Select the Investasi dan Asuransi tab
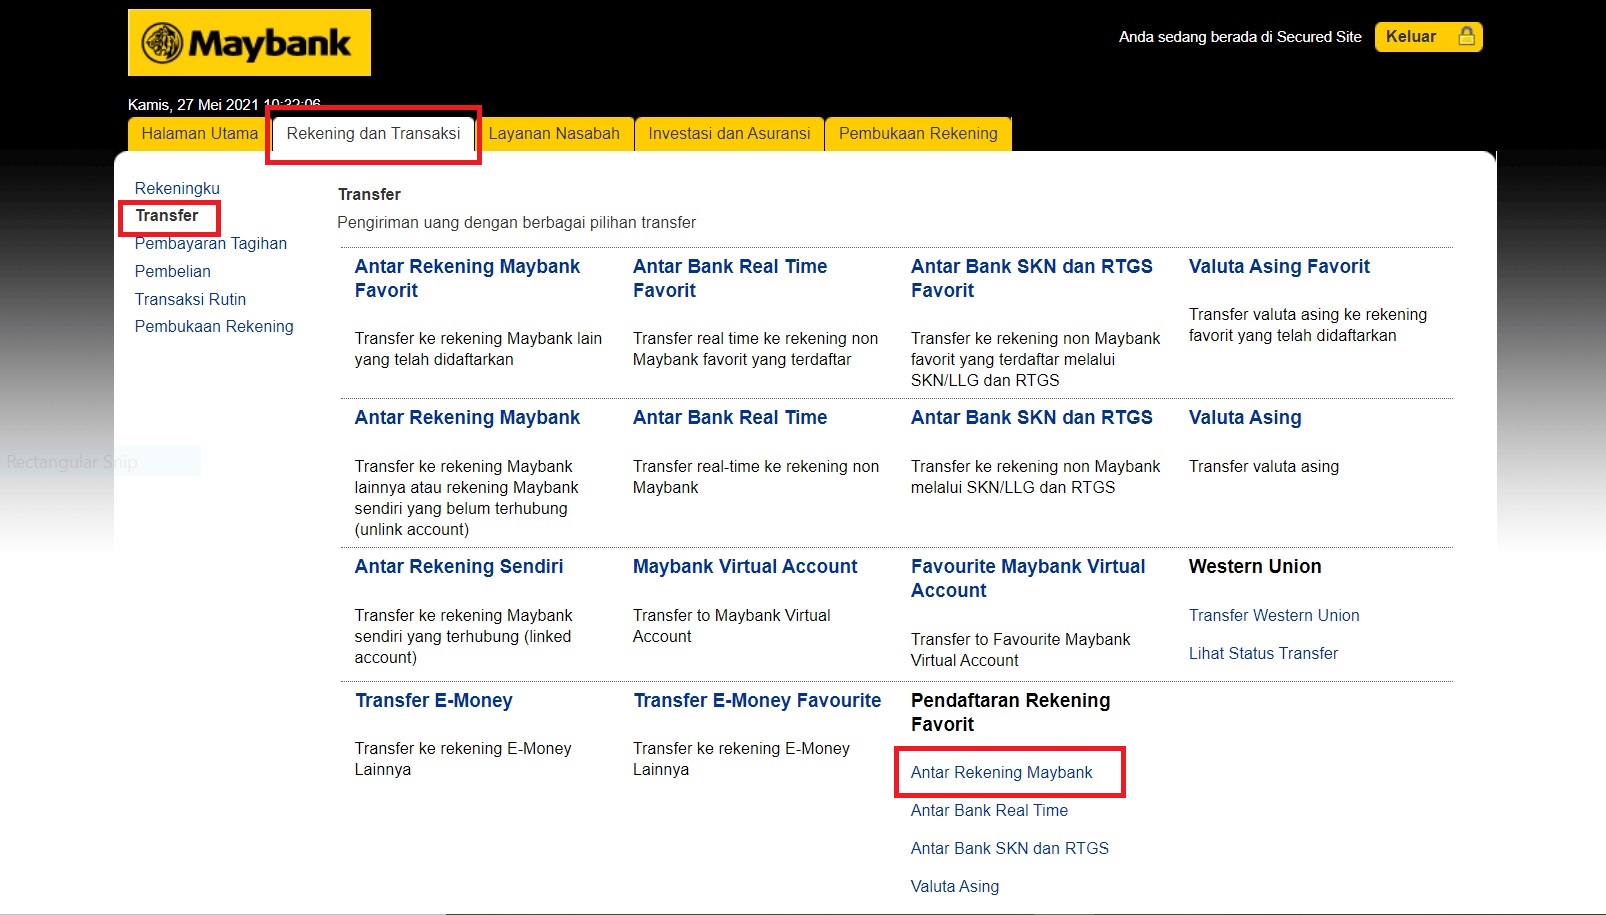This screenshot has width=1606, height=915. pos(729,134)
